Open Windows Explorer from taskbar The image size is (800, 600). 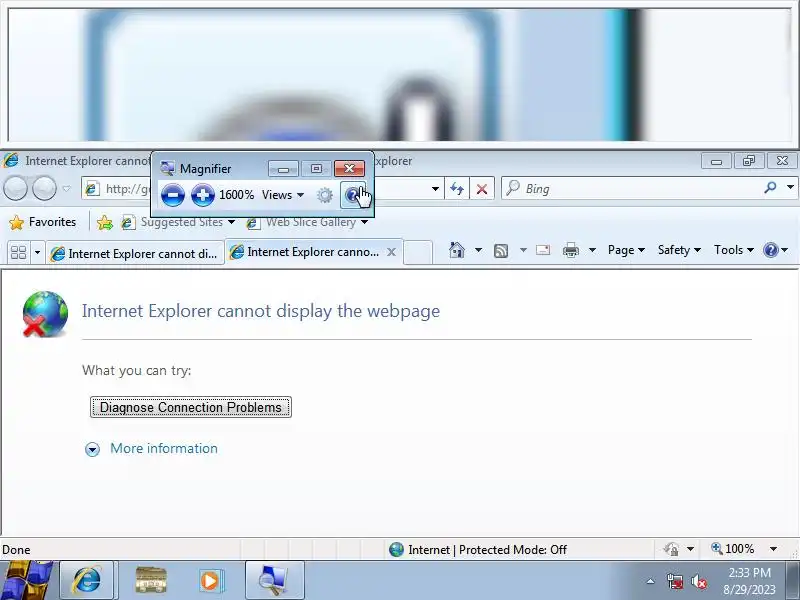pyautogui.click(x=151, y=581)
